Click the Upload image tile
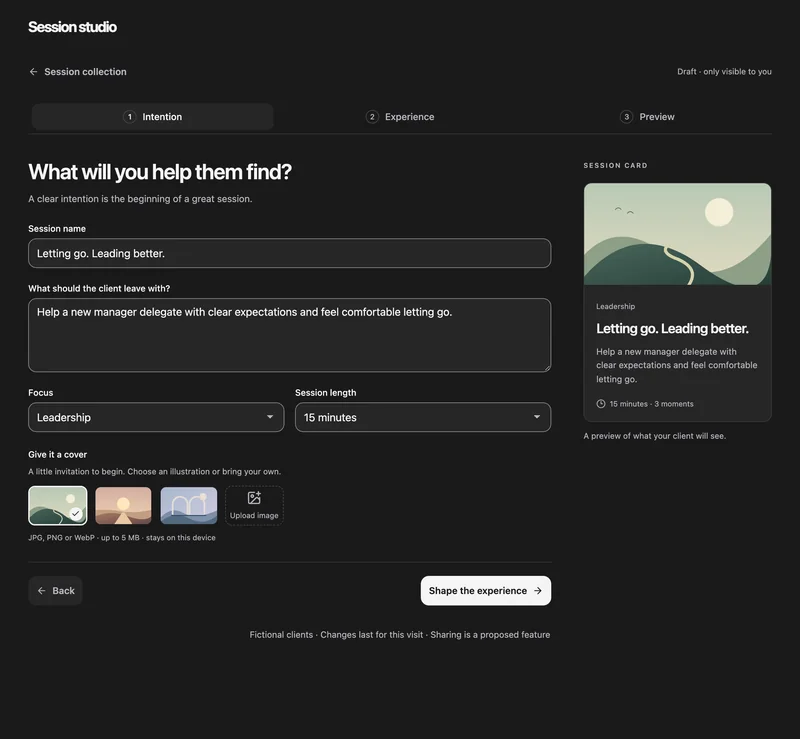 coord(254,505)
